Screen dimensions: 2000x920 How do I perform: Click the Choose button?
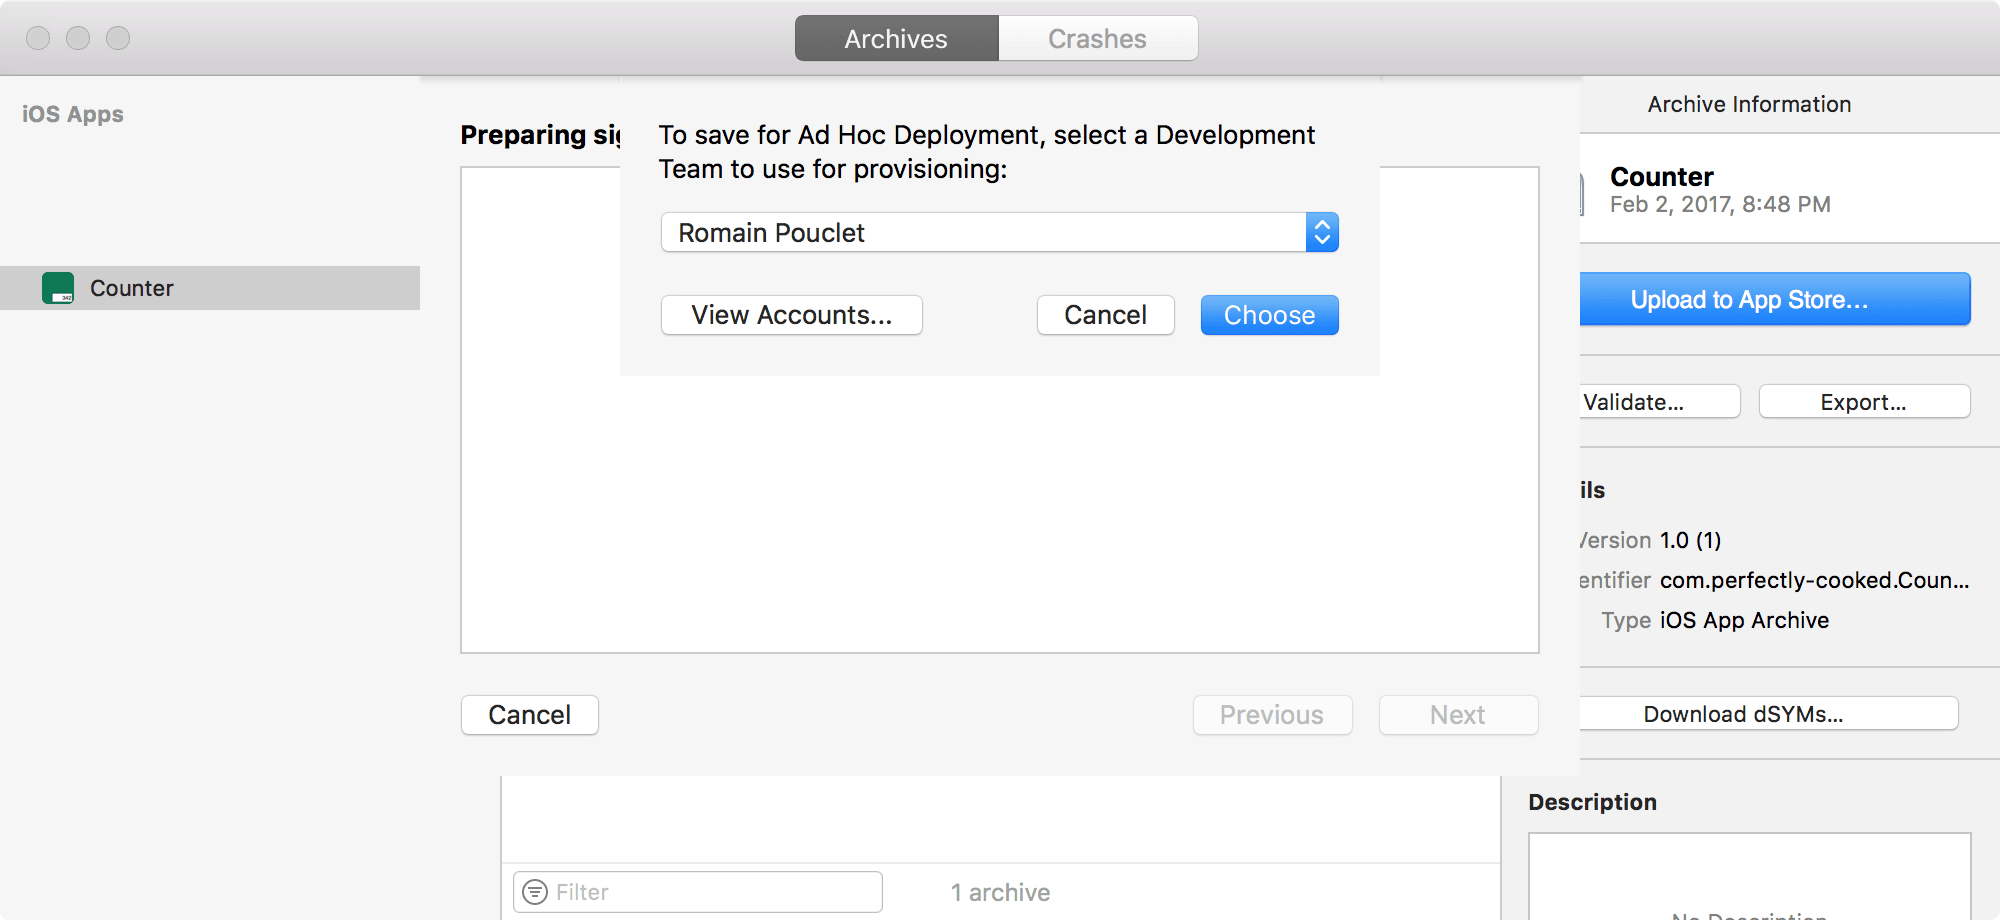[x=1269, y=315]
